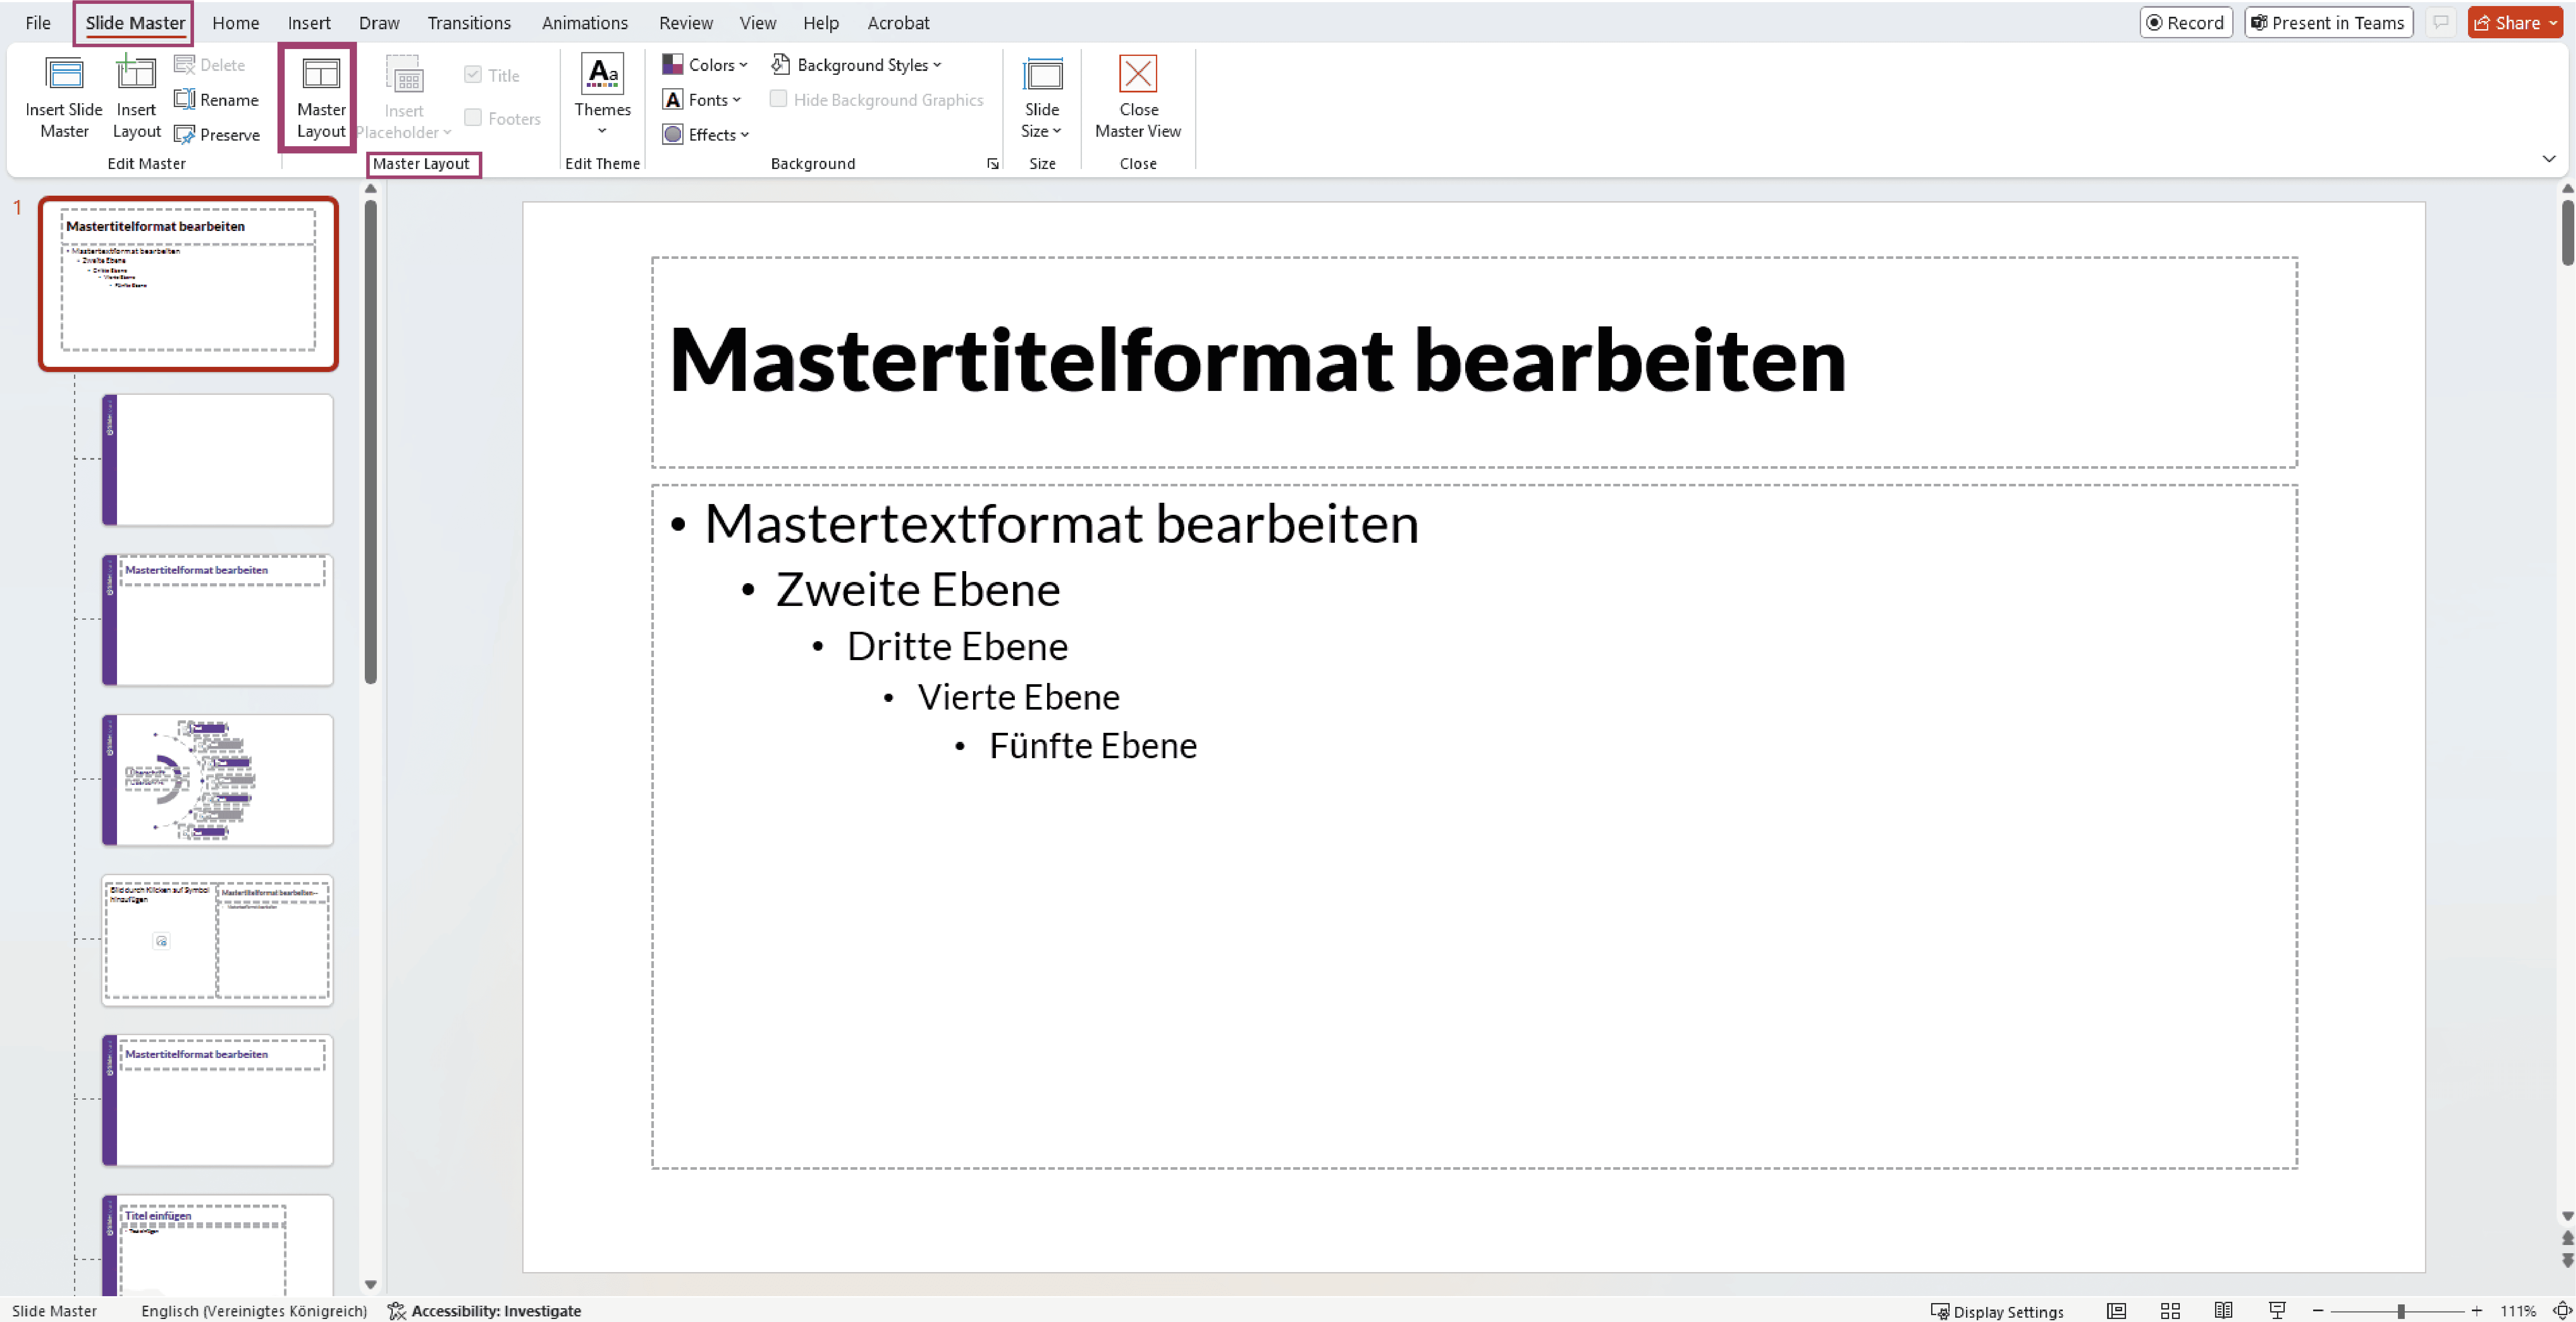The height and width of the screenshot is (1322, 2576).
Task: Click the zoom out minus icon
Action: point(2318,1311)
